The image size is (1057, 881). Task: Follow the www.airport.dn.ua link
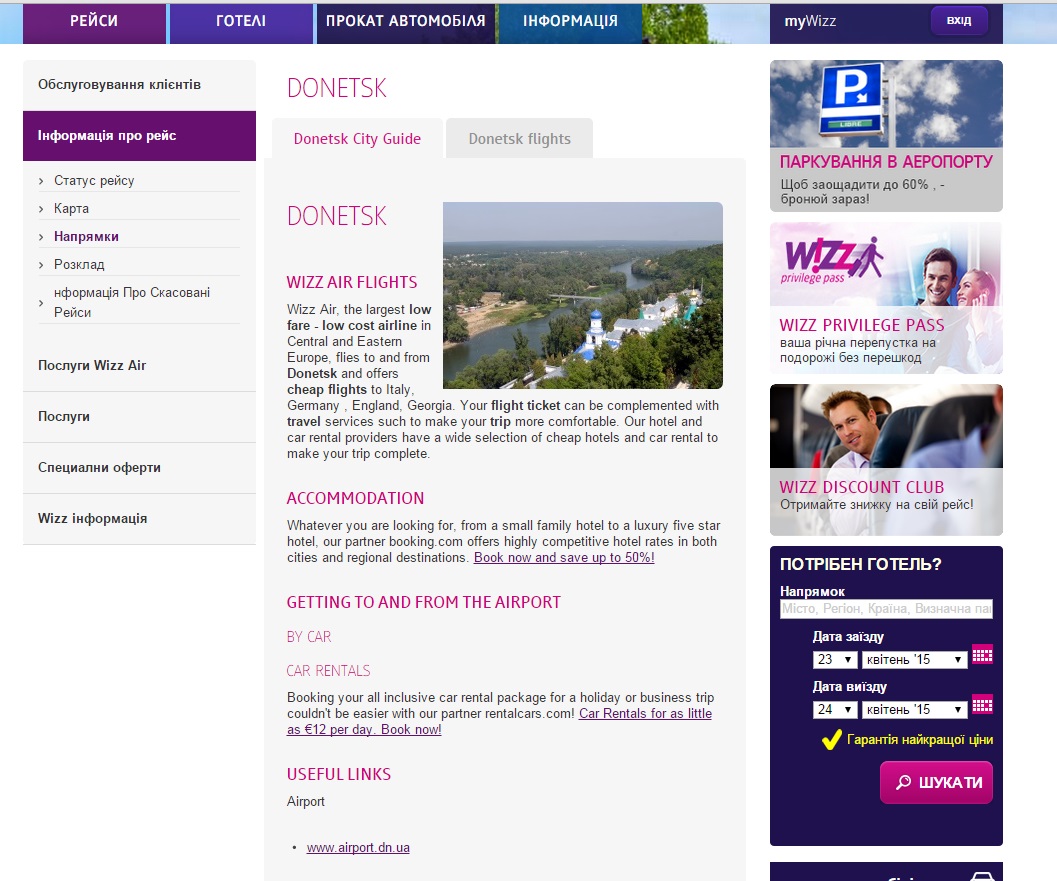click(358, 848)
